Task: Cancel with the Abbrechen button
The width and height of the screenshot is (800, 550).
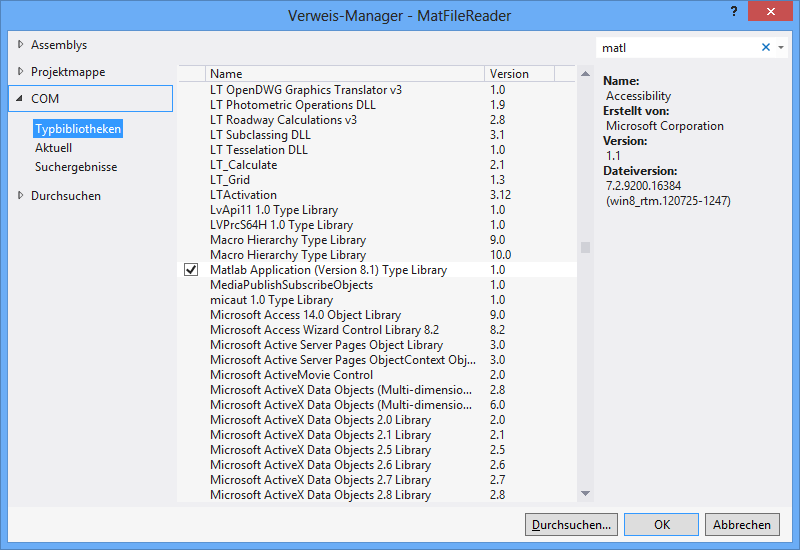Action: pyautogui.click(x=742, y=524)
